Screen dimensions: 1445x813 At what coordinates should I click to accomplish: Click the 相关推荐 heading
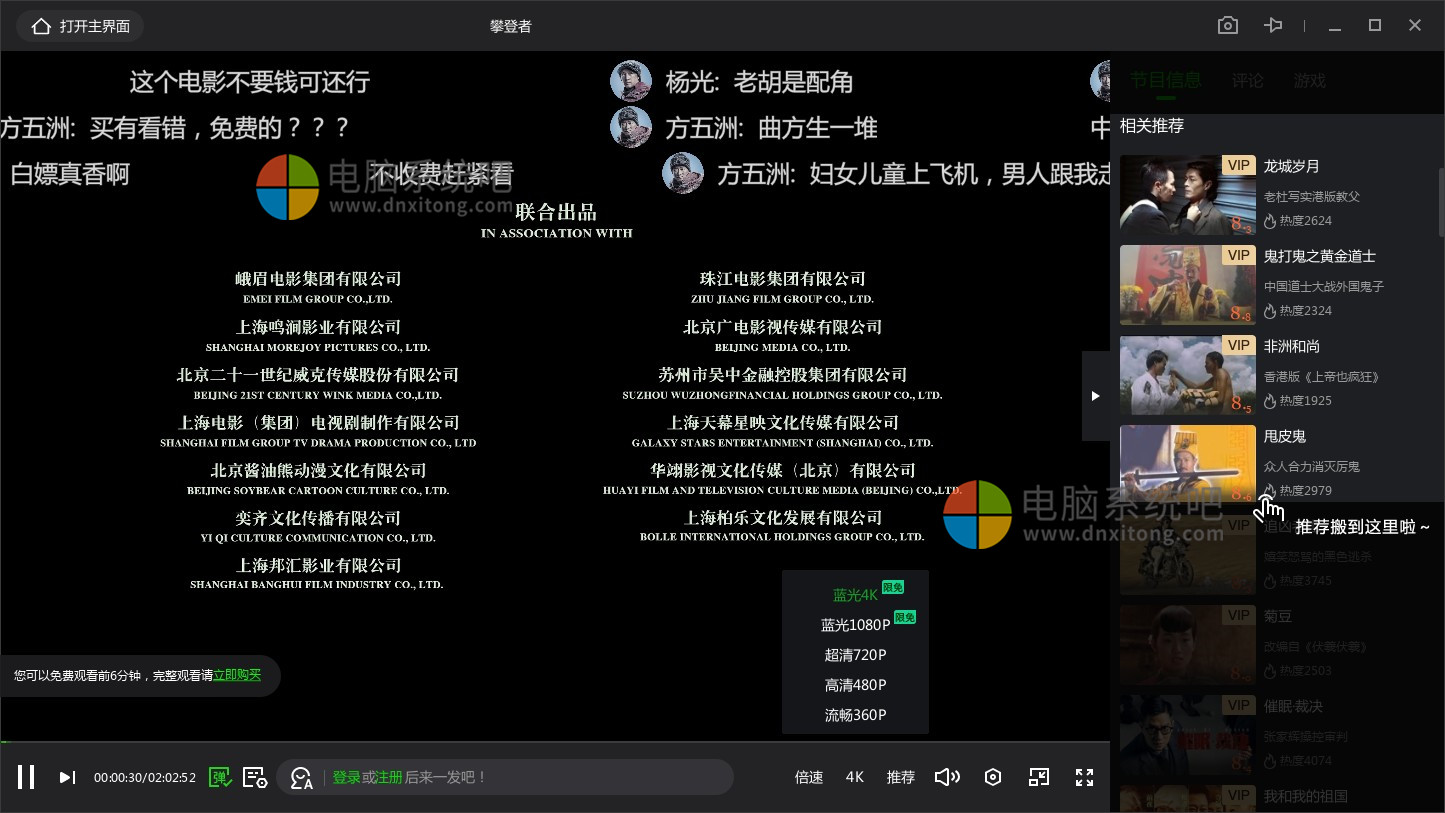[1152, 126]
